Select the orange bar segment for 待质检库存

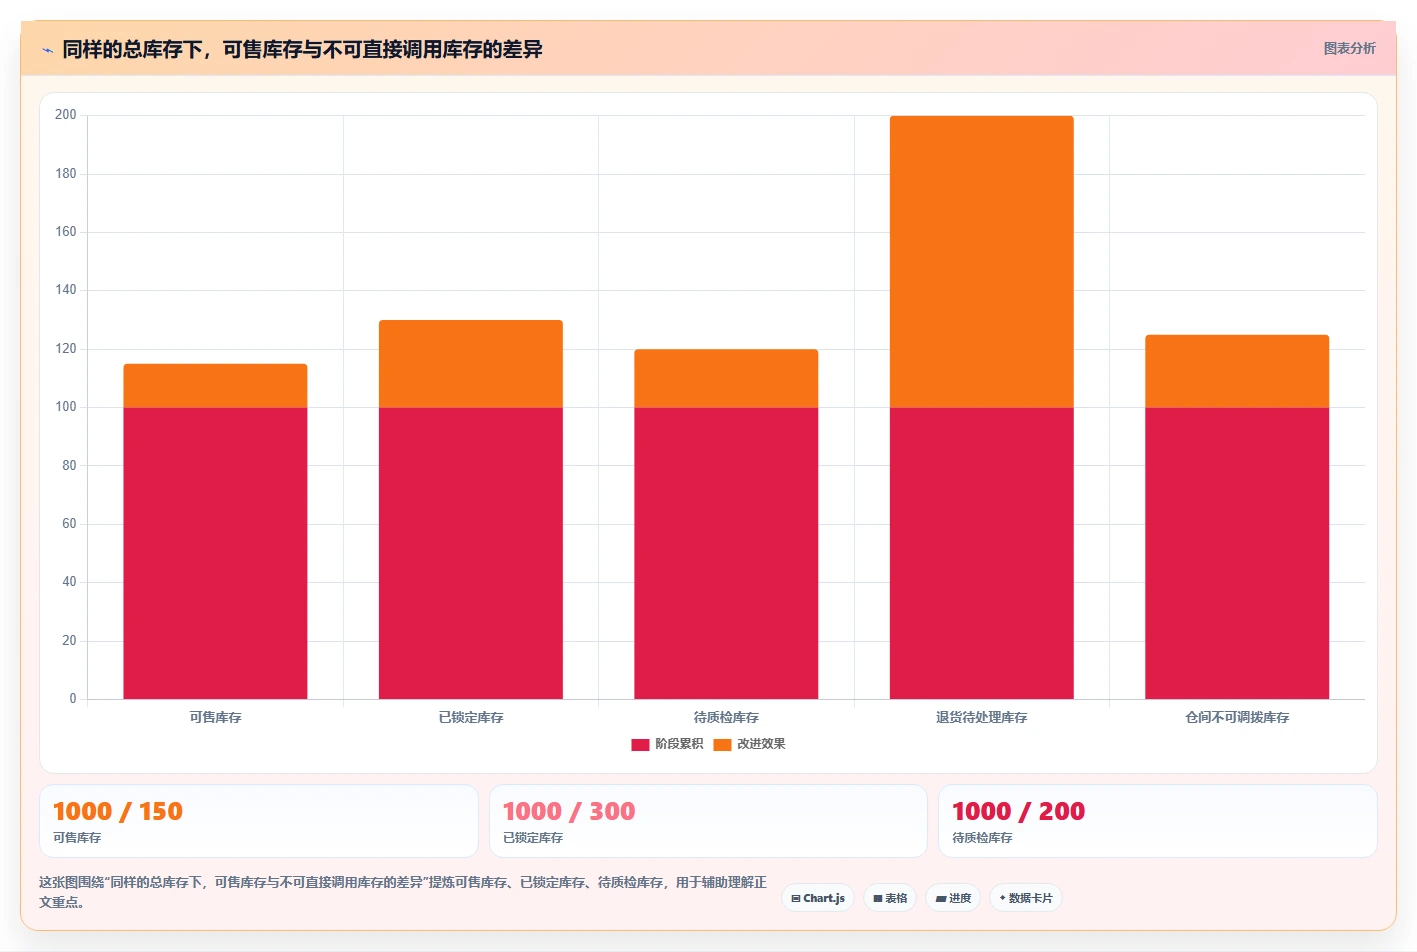[x=726, y=379]
